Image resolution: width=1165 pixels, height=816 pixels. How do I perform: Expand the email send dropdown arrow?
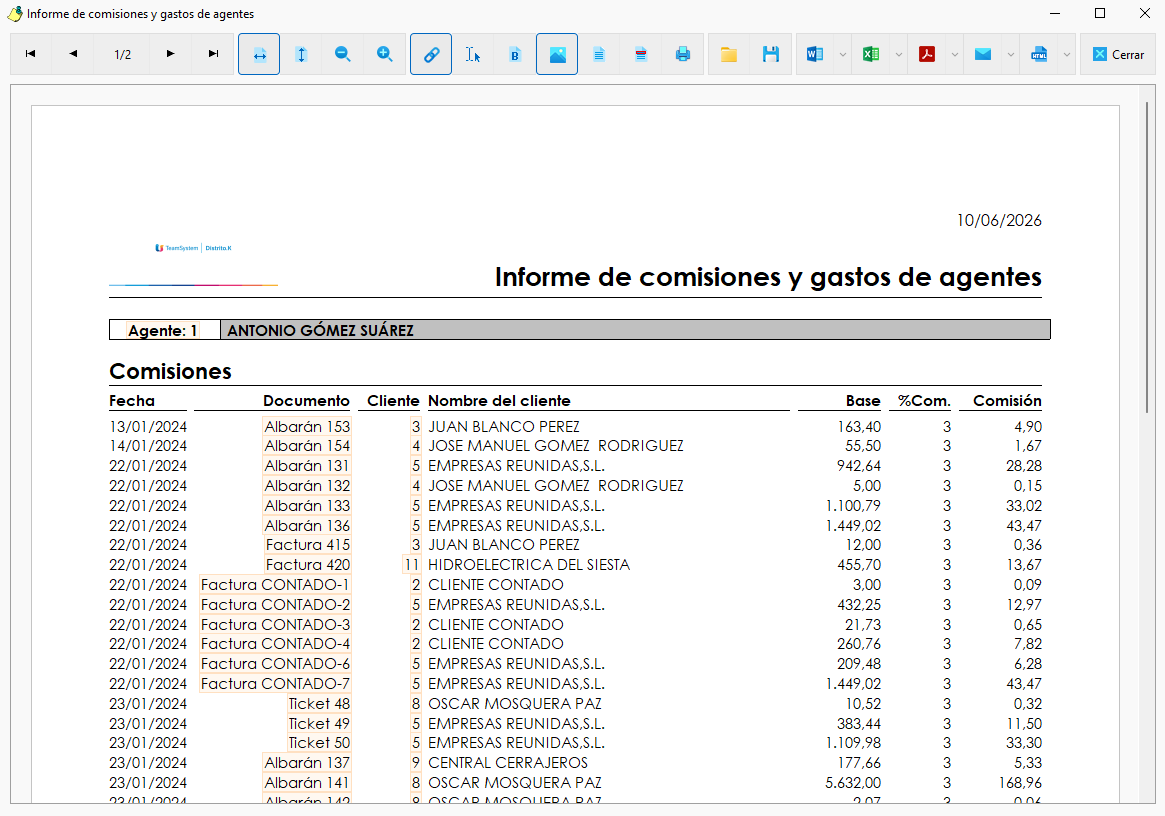pos(1010,54)
